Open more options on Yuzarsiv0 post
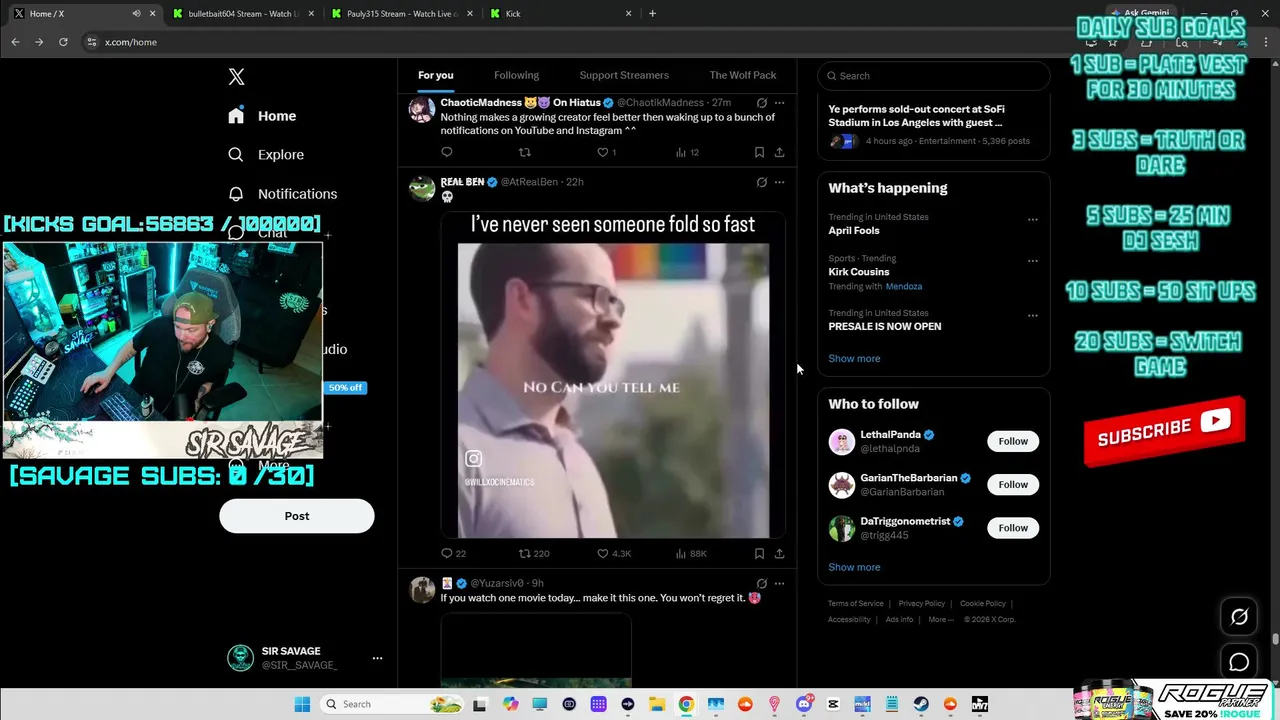This screenshot has height=720, width=1280. pyautogui.click(x=780, y=583)
